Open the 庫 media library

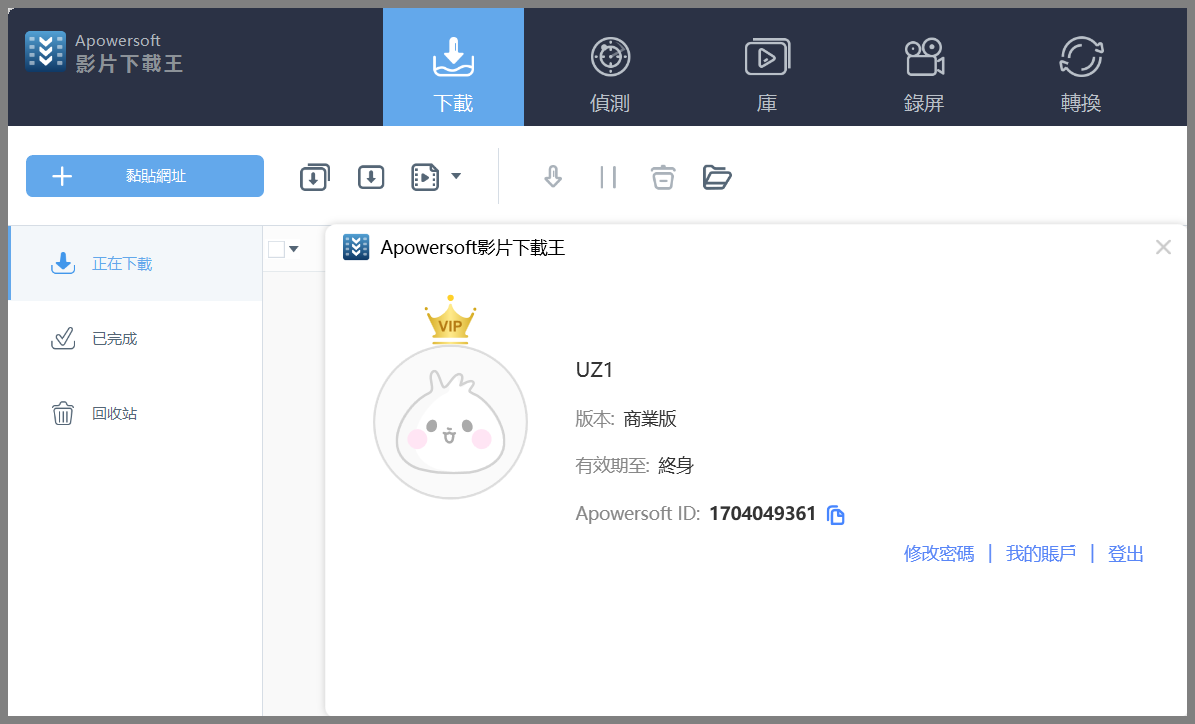[767, 67]
